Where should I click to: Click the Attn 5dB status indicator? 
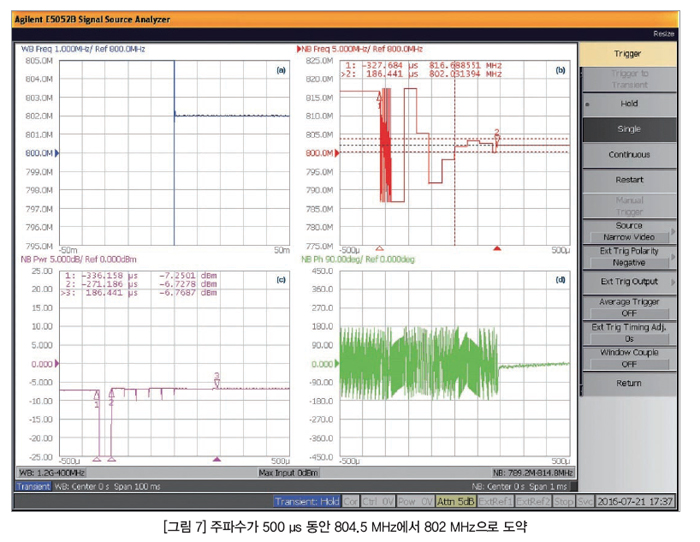(x=455, y=502)
